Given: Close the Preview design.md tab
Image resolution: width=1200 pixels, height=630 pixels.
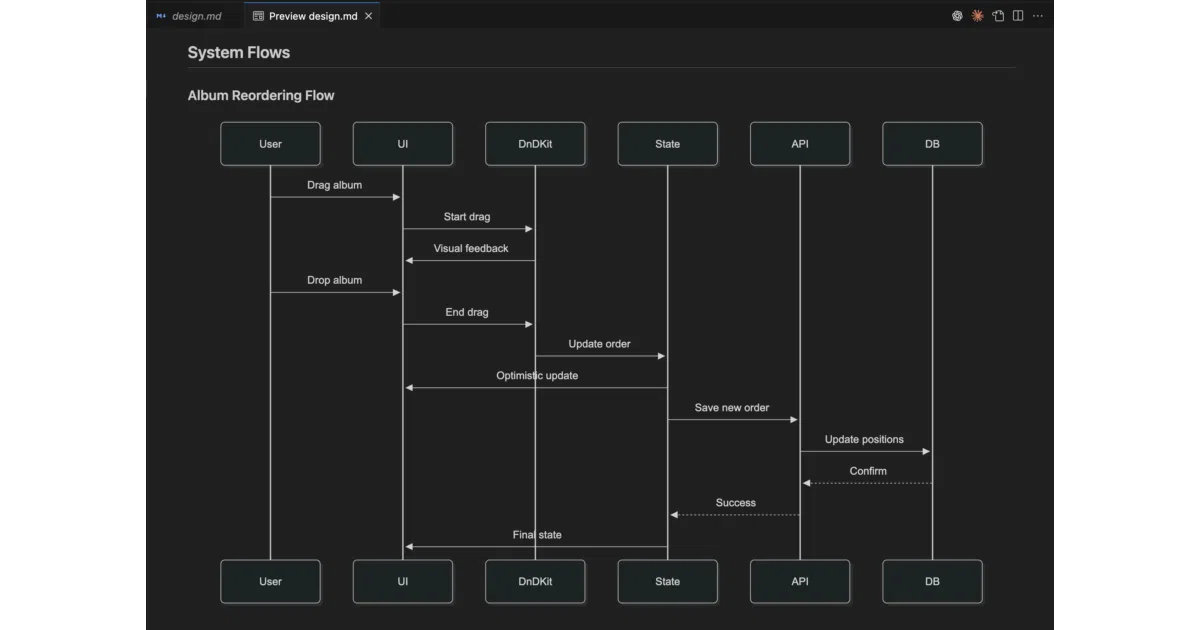Looking at the screenshot, I should [369, 16].
